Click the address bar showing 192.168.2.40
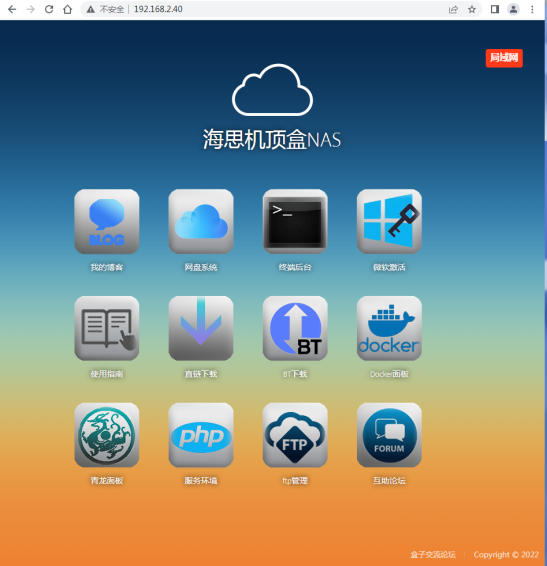Image resolution: width=547 pixels, height=566 pixels. tap(264, 9)
